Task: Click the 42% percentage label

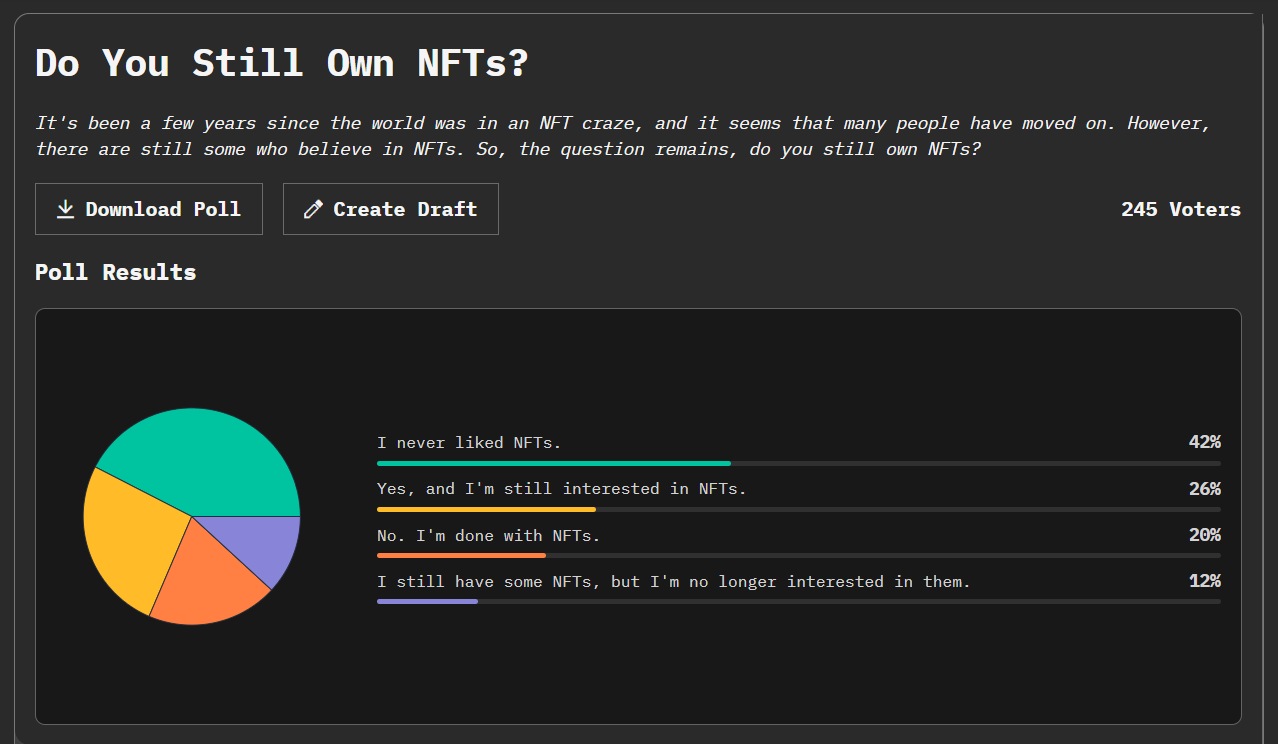Action: (1207, 441)
